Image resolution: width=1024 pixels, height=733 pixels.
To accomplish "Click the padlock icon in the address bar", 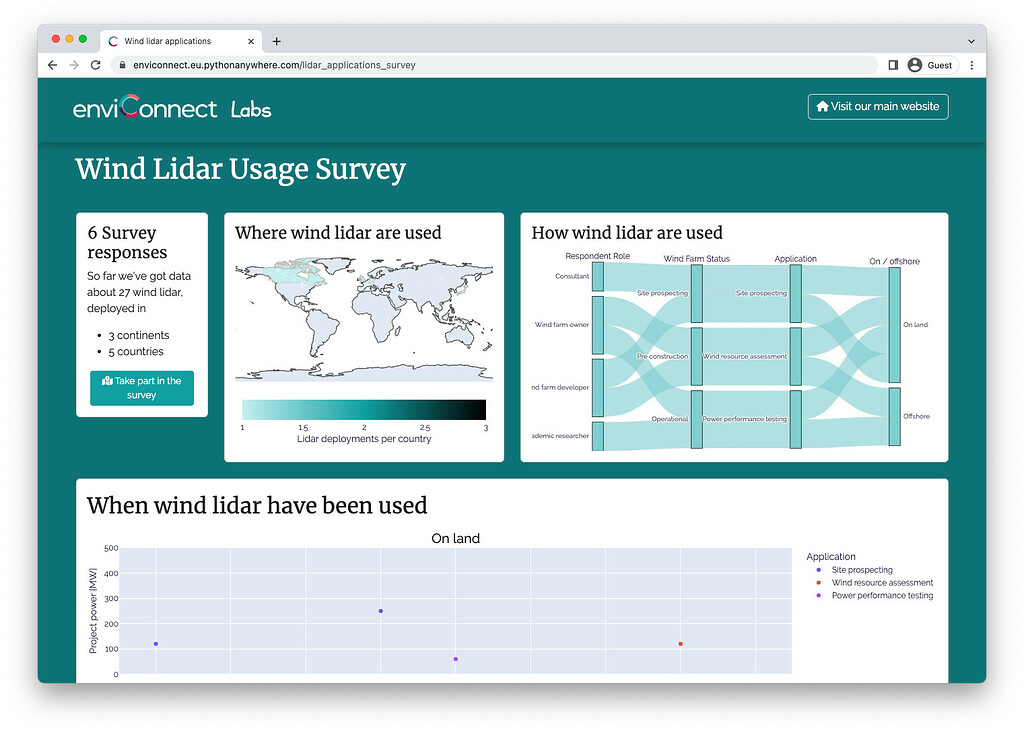I will click(122, 64).
